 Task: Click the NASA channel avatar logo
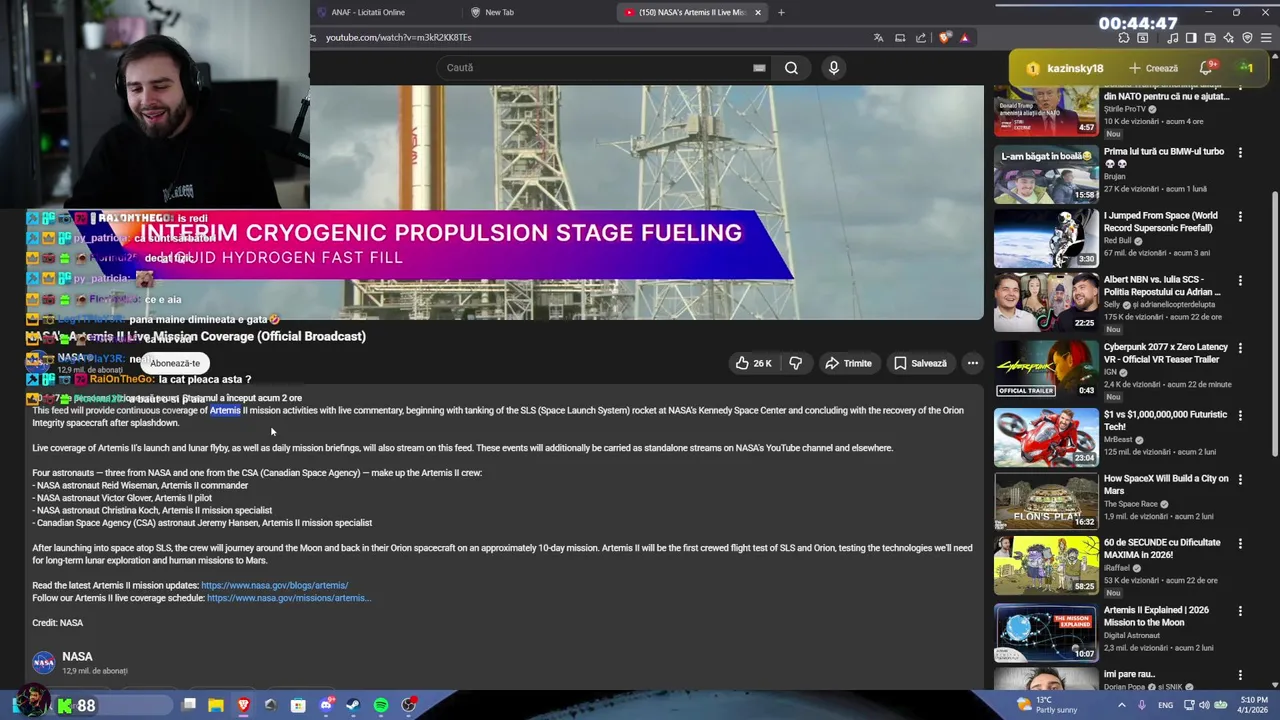[44, 663]
